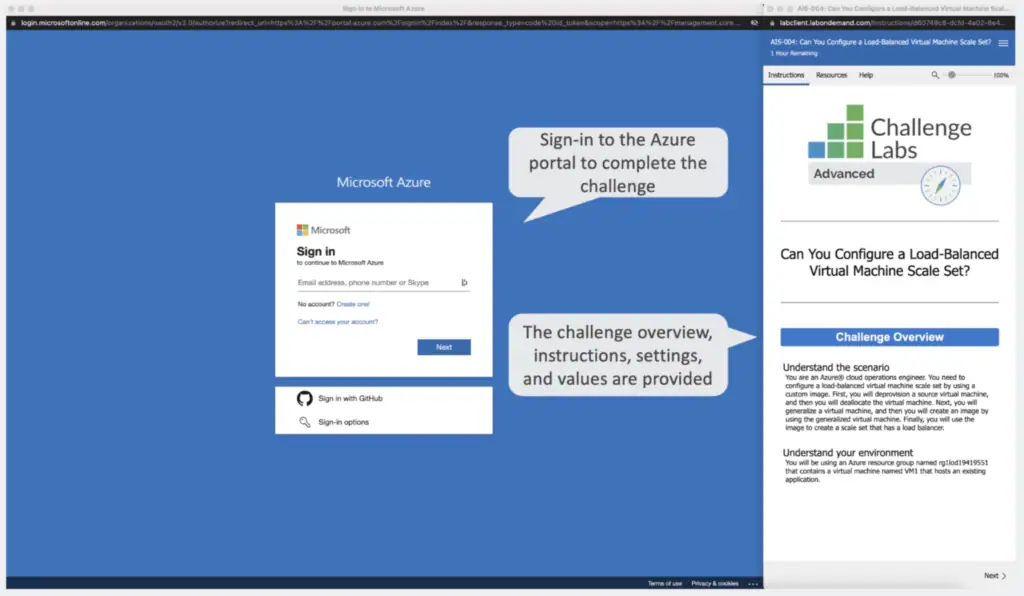
Task: Open the Privacy & cookies link
Action: coord(714,583)
